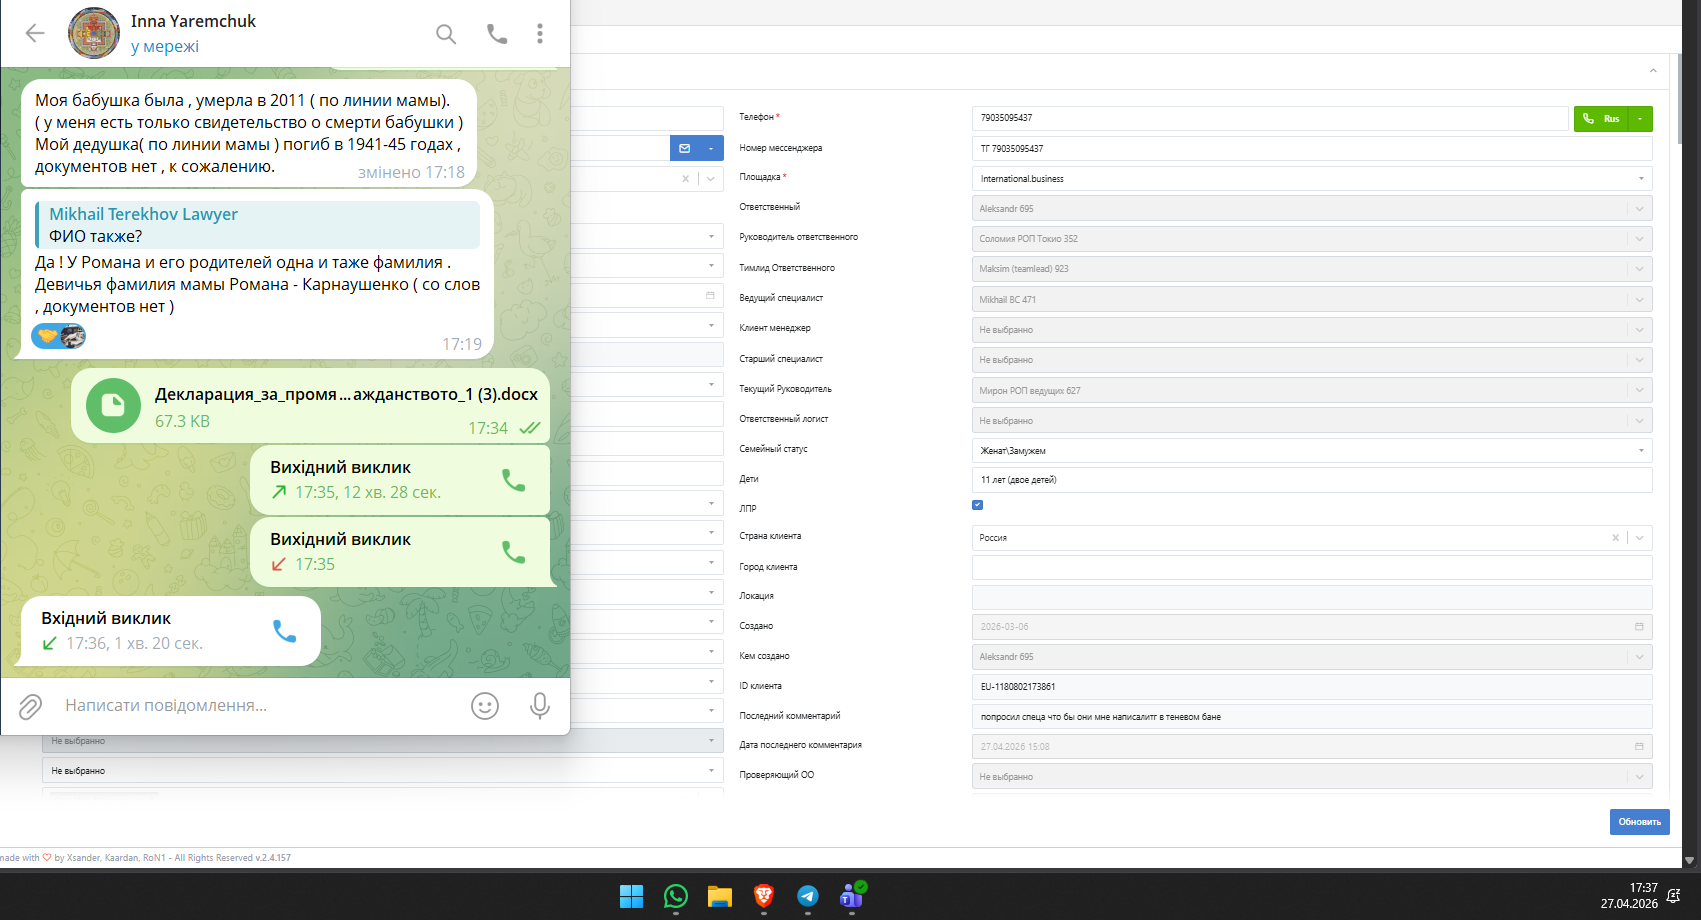Screen dimensions: 1701x920
Task: Click the message input field
Action: tap(260, 706)
